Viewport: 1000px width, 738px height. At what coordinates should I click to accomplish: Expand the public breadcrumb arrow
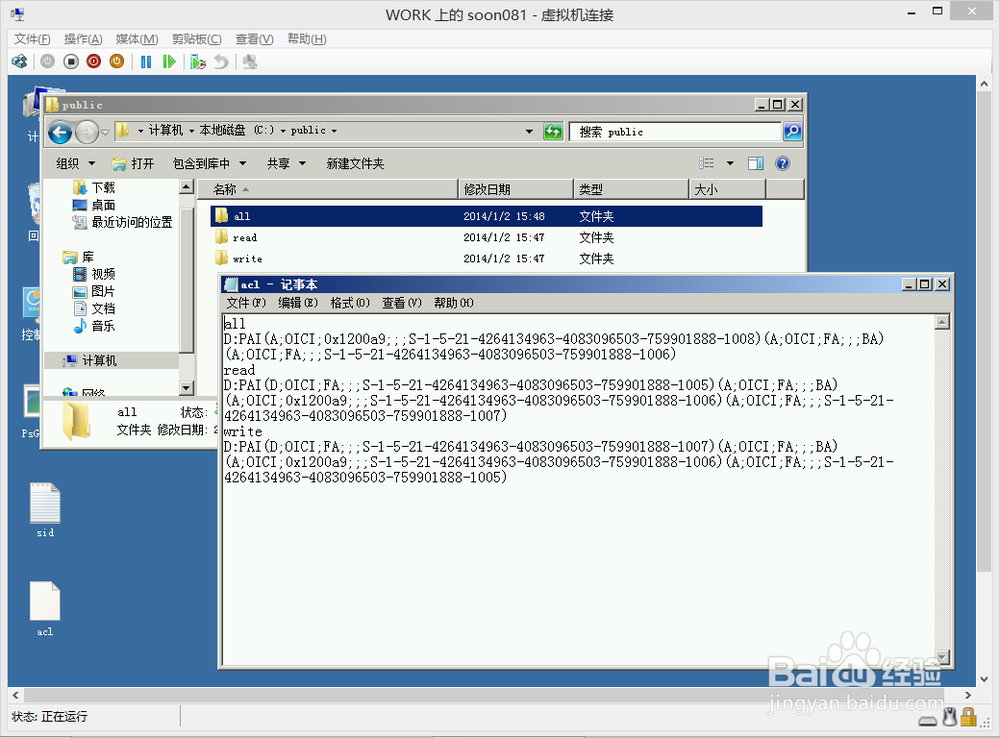pyautogui.click(x=334, y=131)
